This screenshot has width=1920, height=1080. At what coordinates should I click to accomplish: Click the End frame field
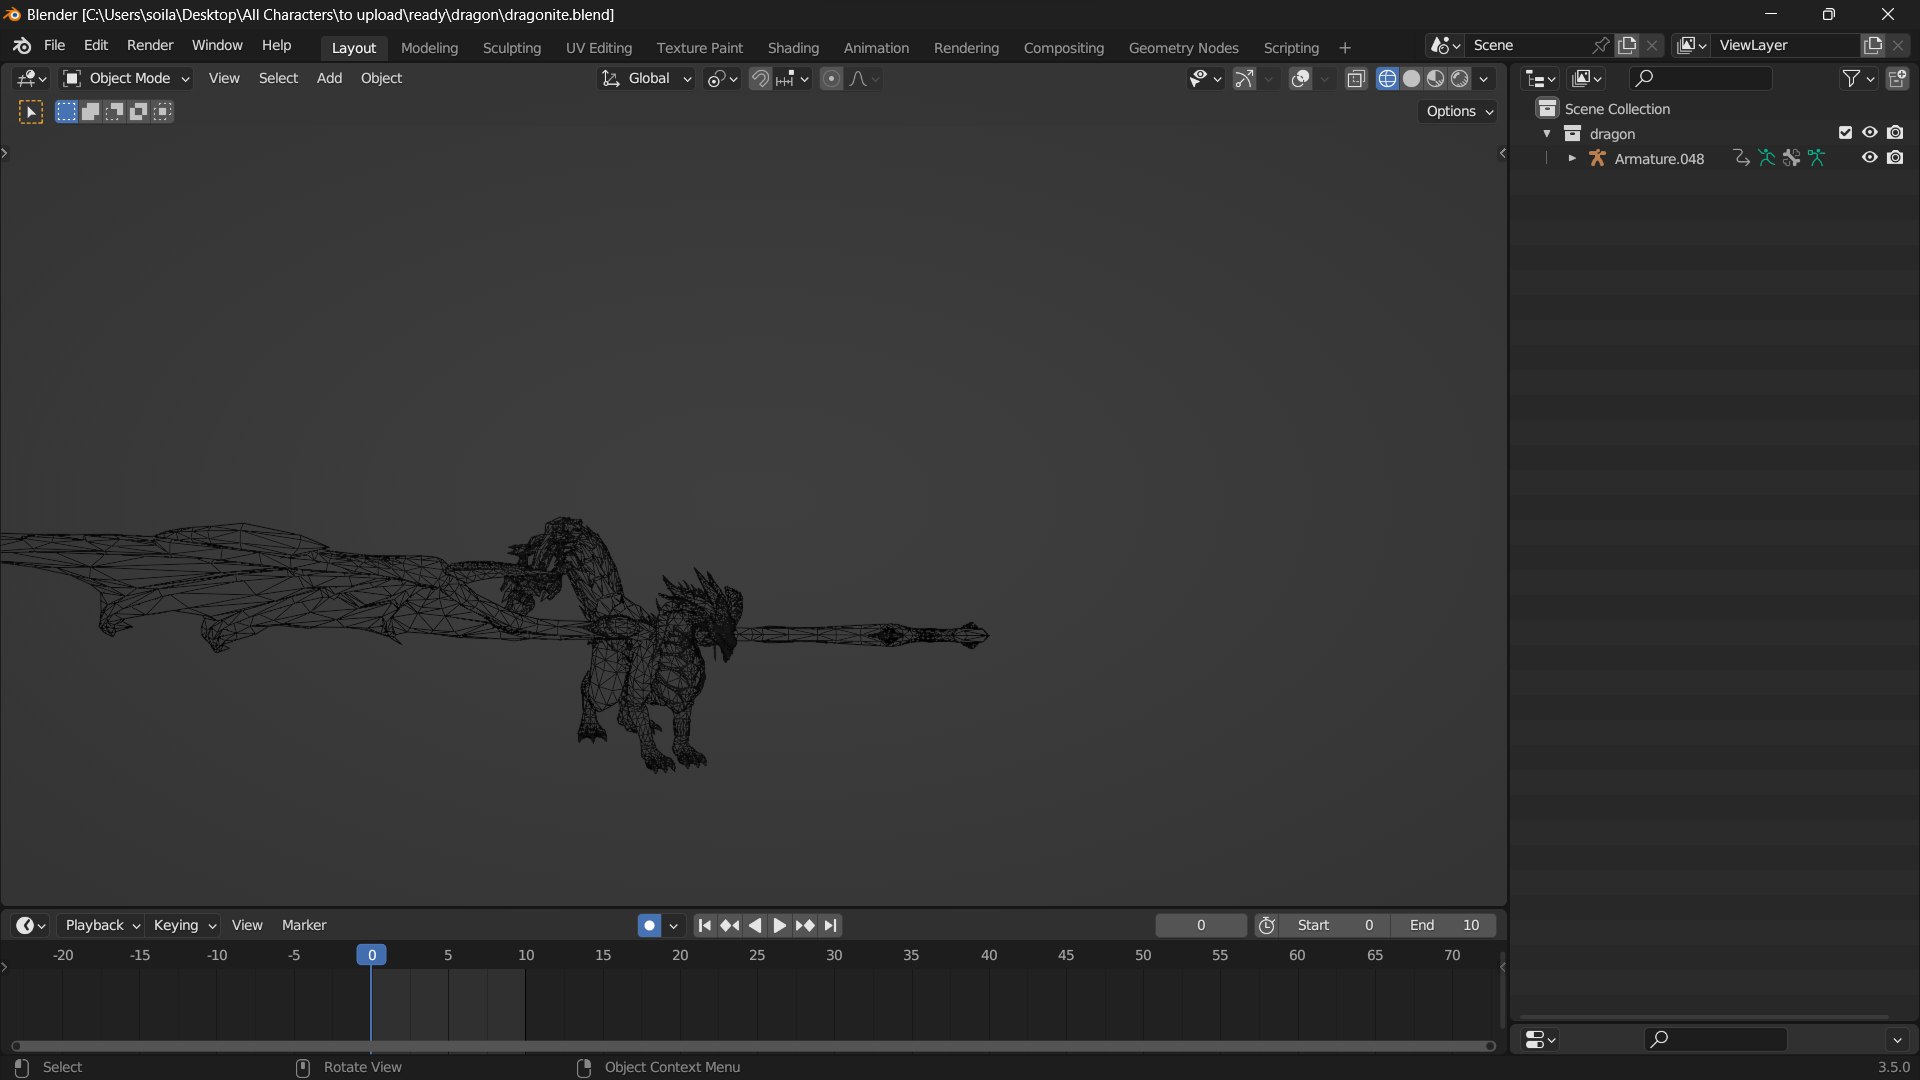pos(1444,926)
